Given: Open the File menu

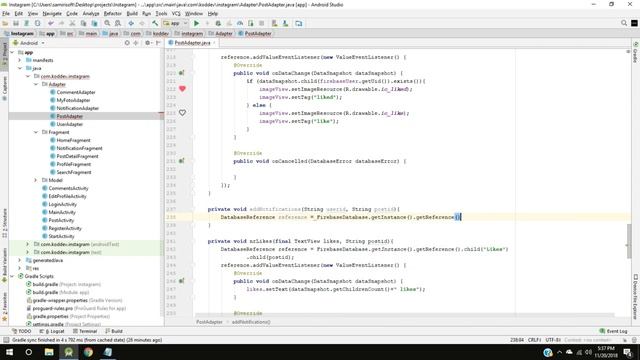Looking at the screenshot, I should [6, 13].
